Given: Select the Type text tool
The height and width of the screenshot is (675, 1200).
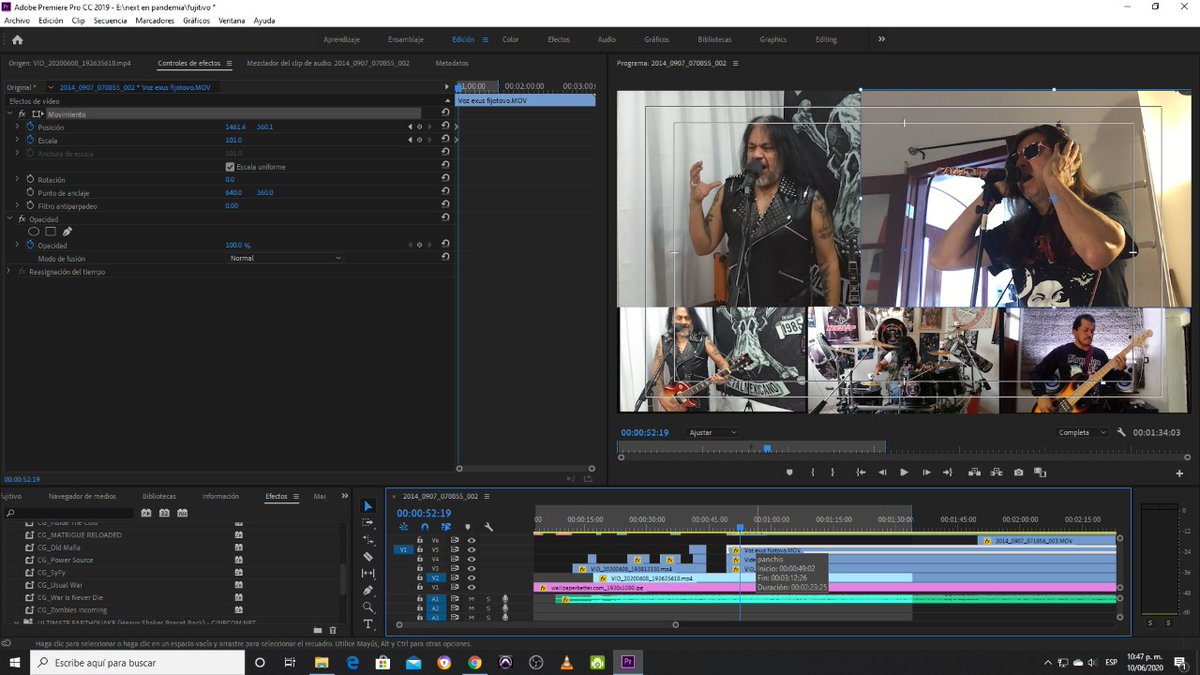Looking at the screenshot, I should [x=368, y=624].
